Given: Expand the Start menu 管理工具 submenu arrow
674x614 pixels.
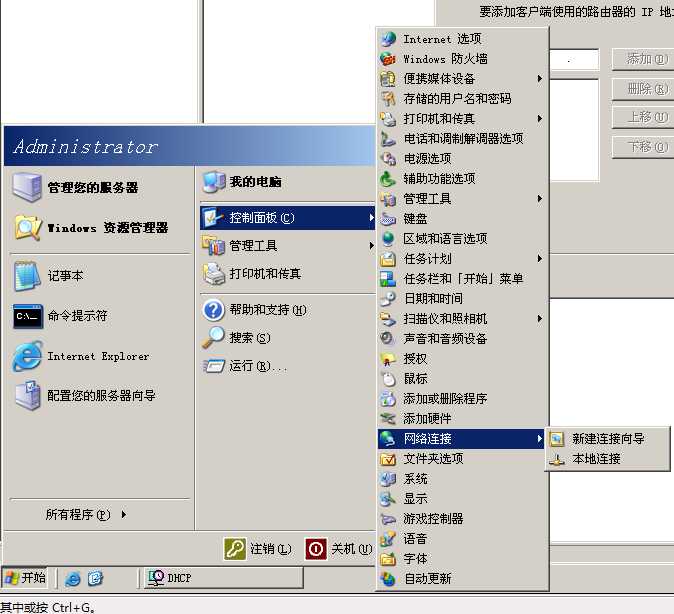Looking at the screenshot, I should [x=371, y=246].
